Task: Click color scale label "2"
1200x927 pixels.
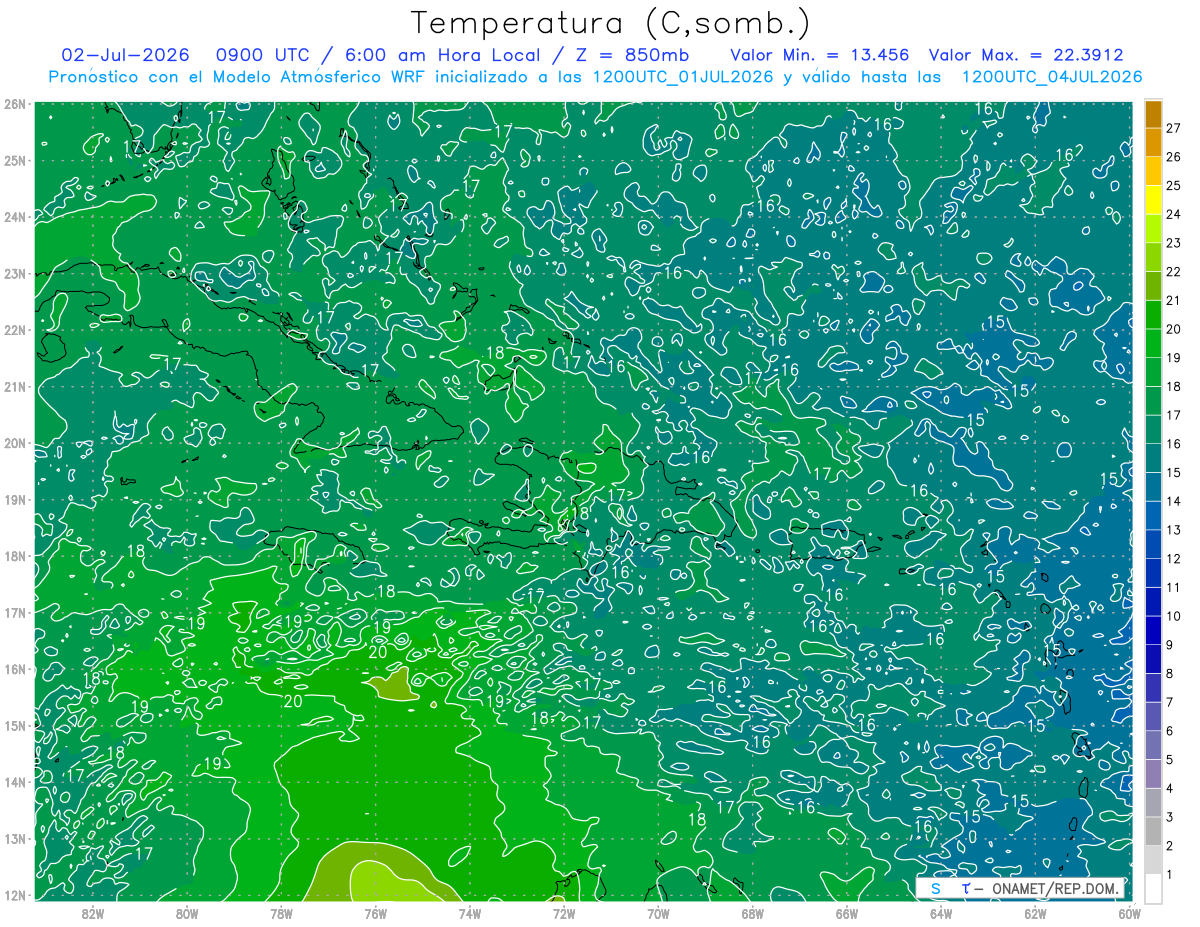Action: (x=1170, y=845)
